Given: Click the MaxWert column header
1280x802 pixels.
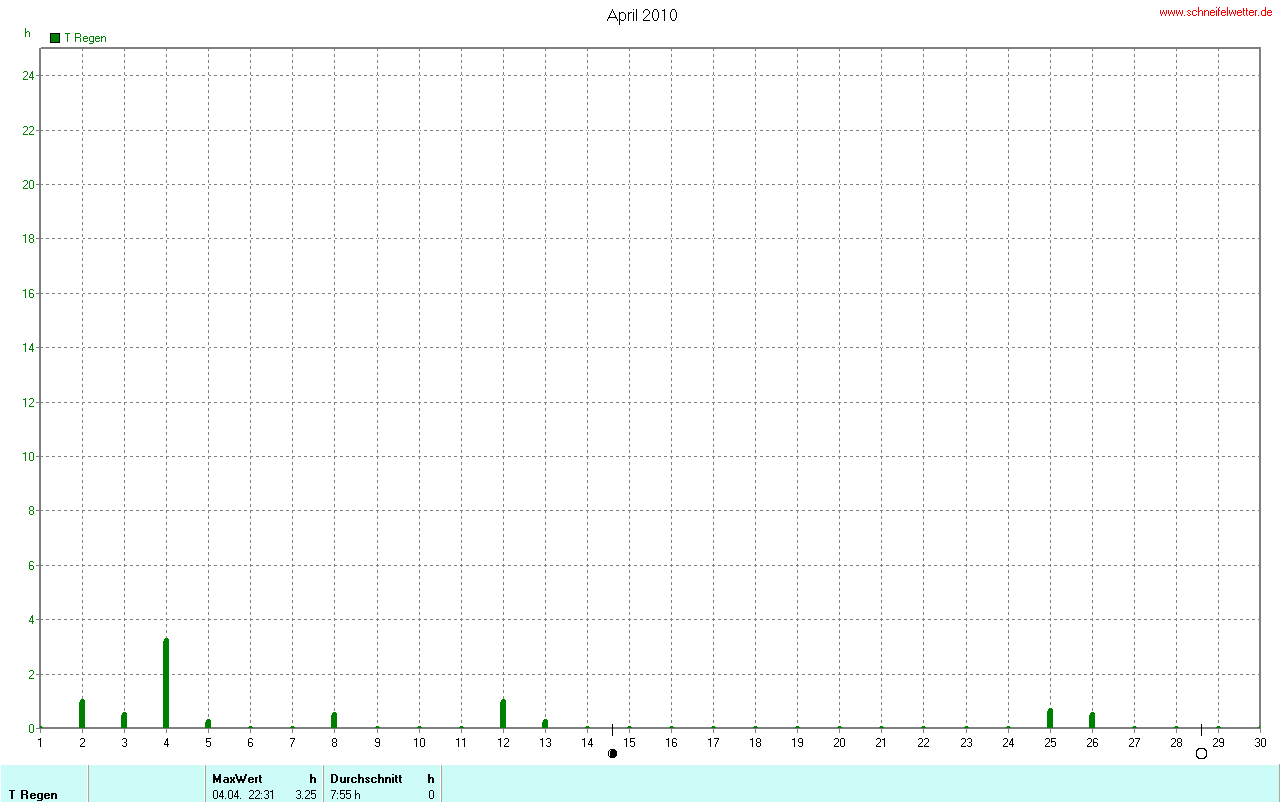Looking at the screenshot, I should 237,778.
